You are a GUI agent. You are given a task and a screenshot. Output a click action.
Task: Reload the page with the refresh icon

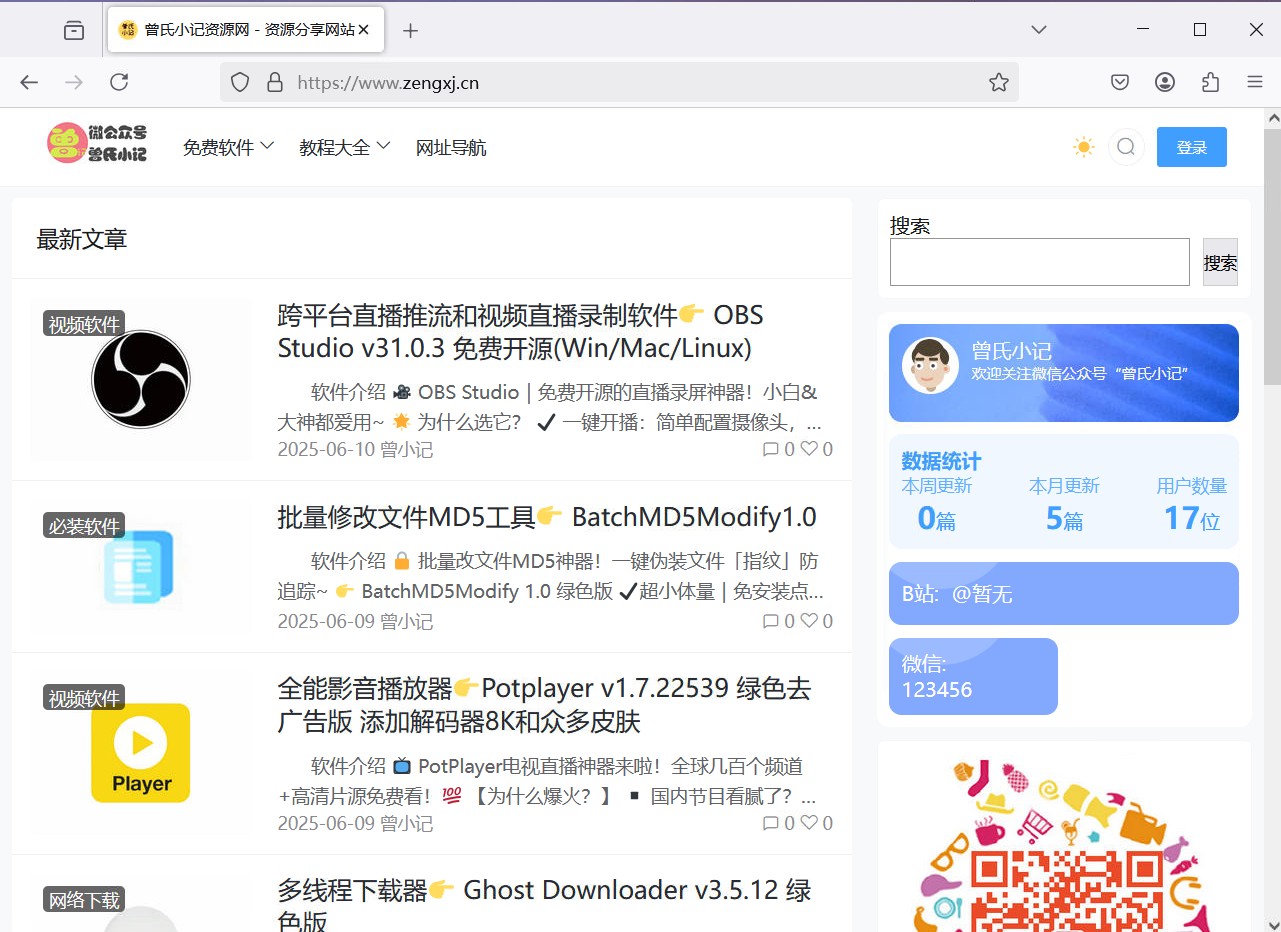119,82
